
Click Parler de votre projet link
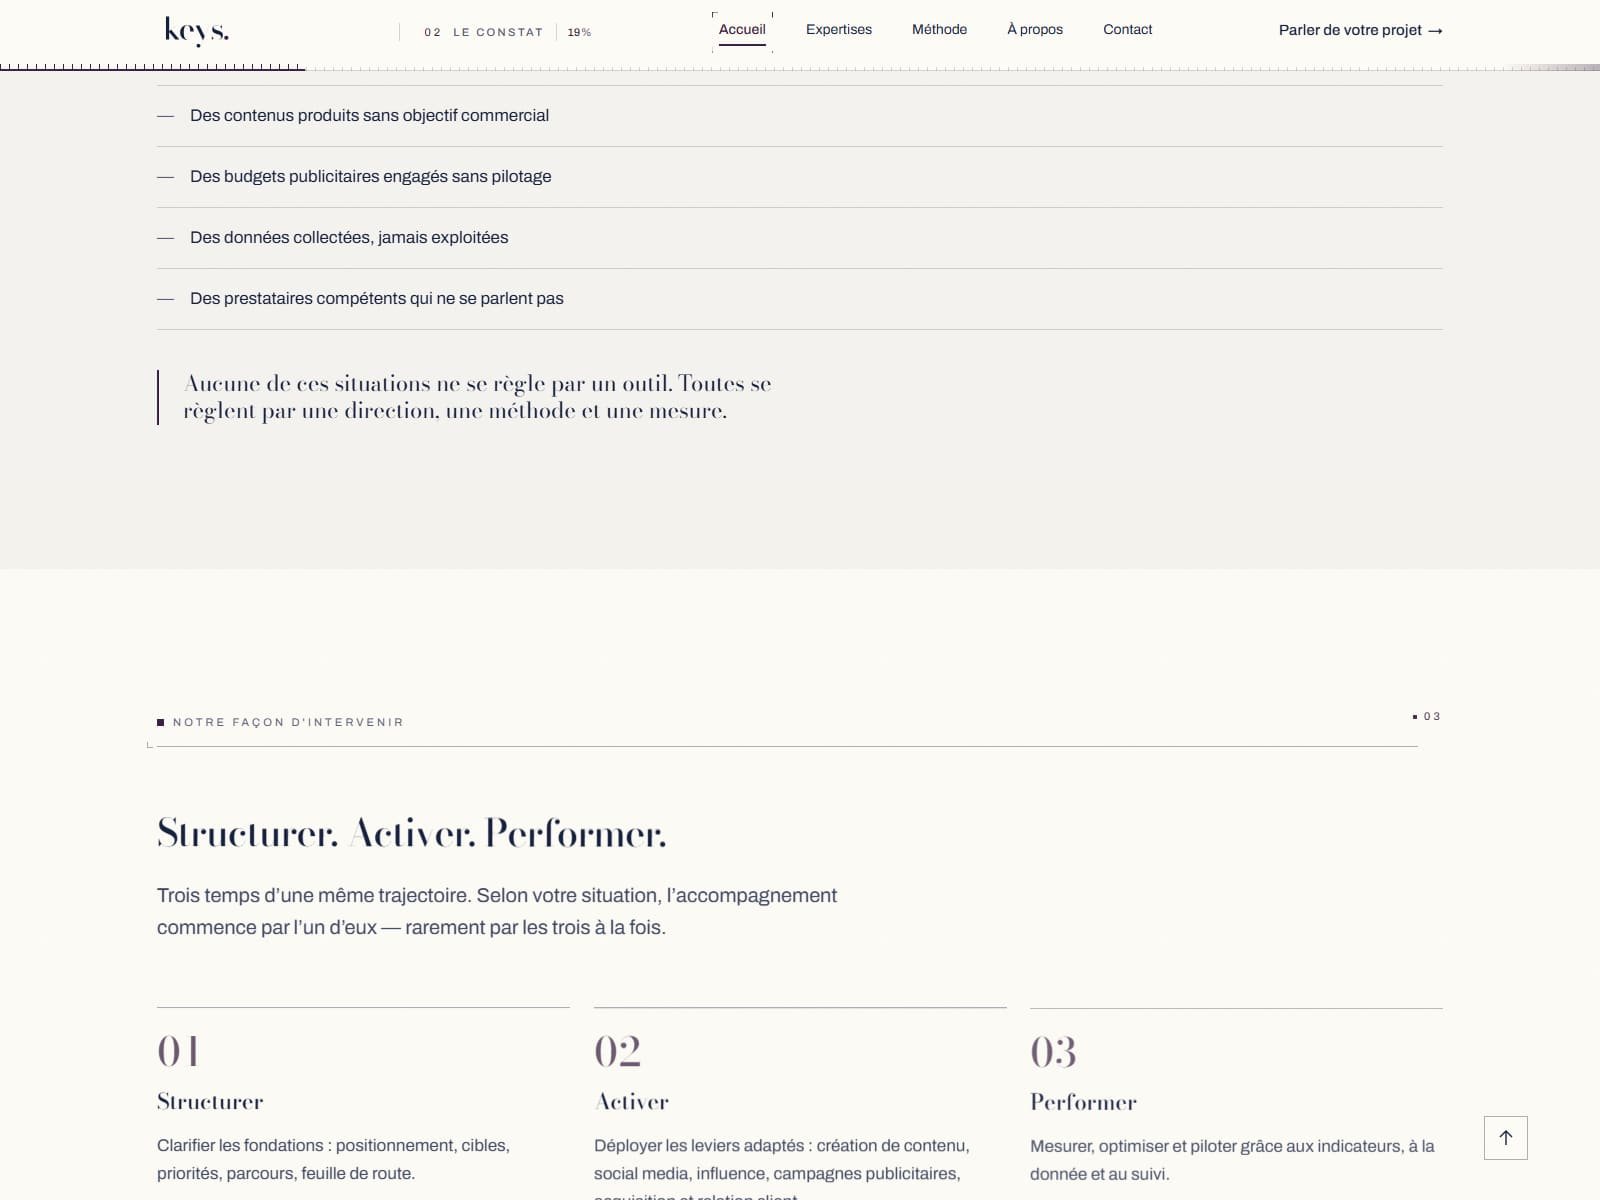[x=1360, y=30]
